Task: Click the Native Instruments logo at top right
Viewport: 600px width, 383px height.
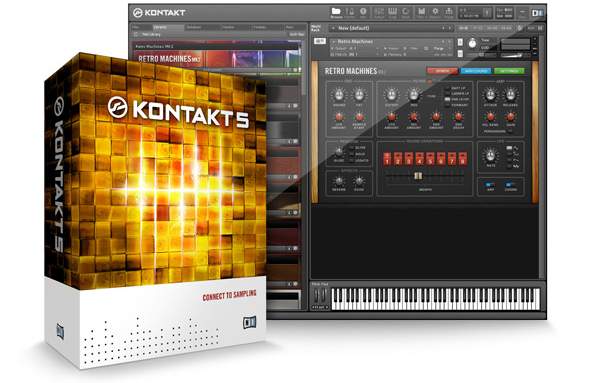Action: coord(537,13)
